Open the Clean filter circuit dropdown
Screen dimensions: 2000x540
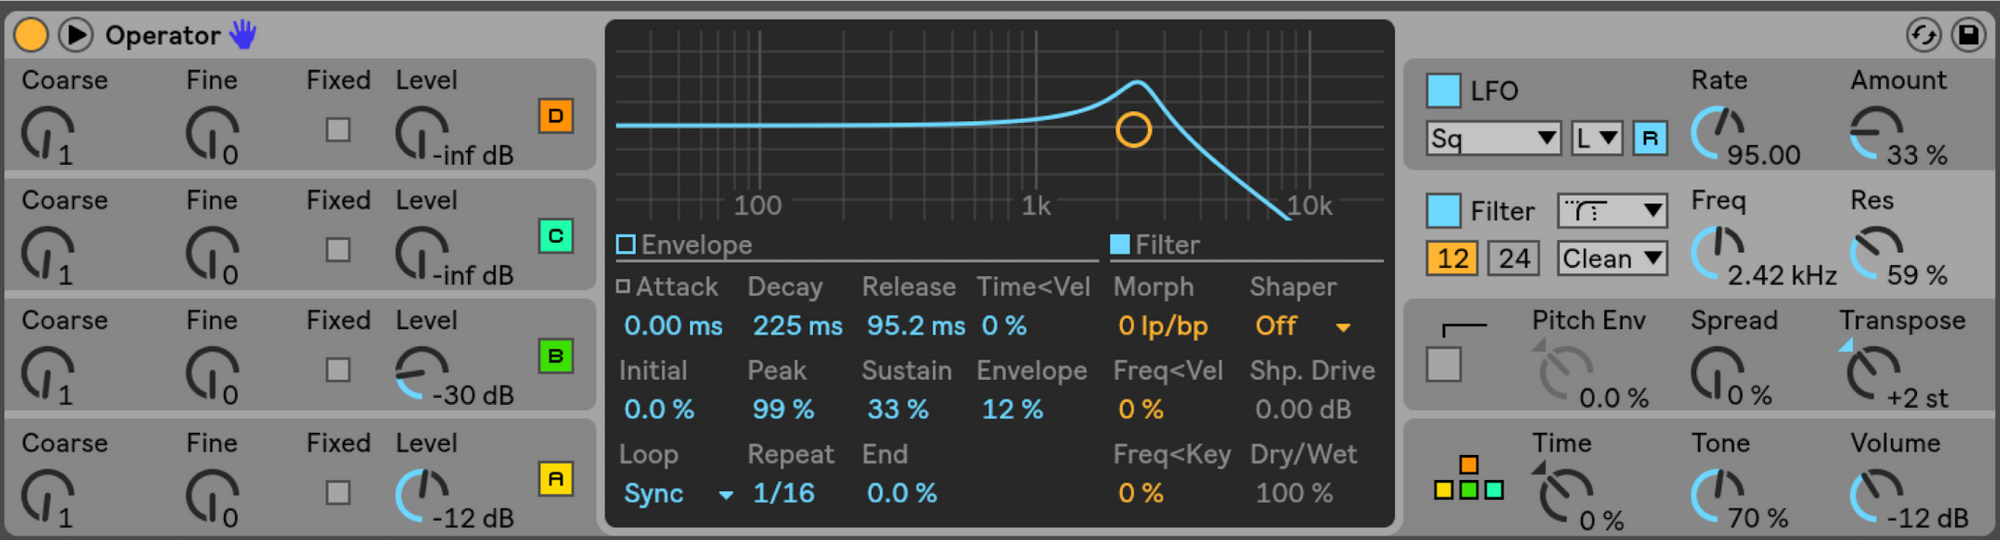(x=1612, y=259)
